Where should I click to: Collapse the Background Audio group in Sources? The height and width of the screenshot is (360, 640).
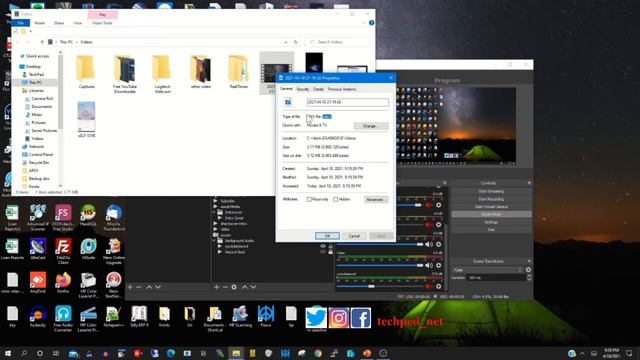tap(215, 241)
